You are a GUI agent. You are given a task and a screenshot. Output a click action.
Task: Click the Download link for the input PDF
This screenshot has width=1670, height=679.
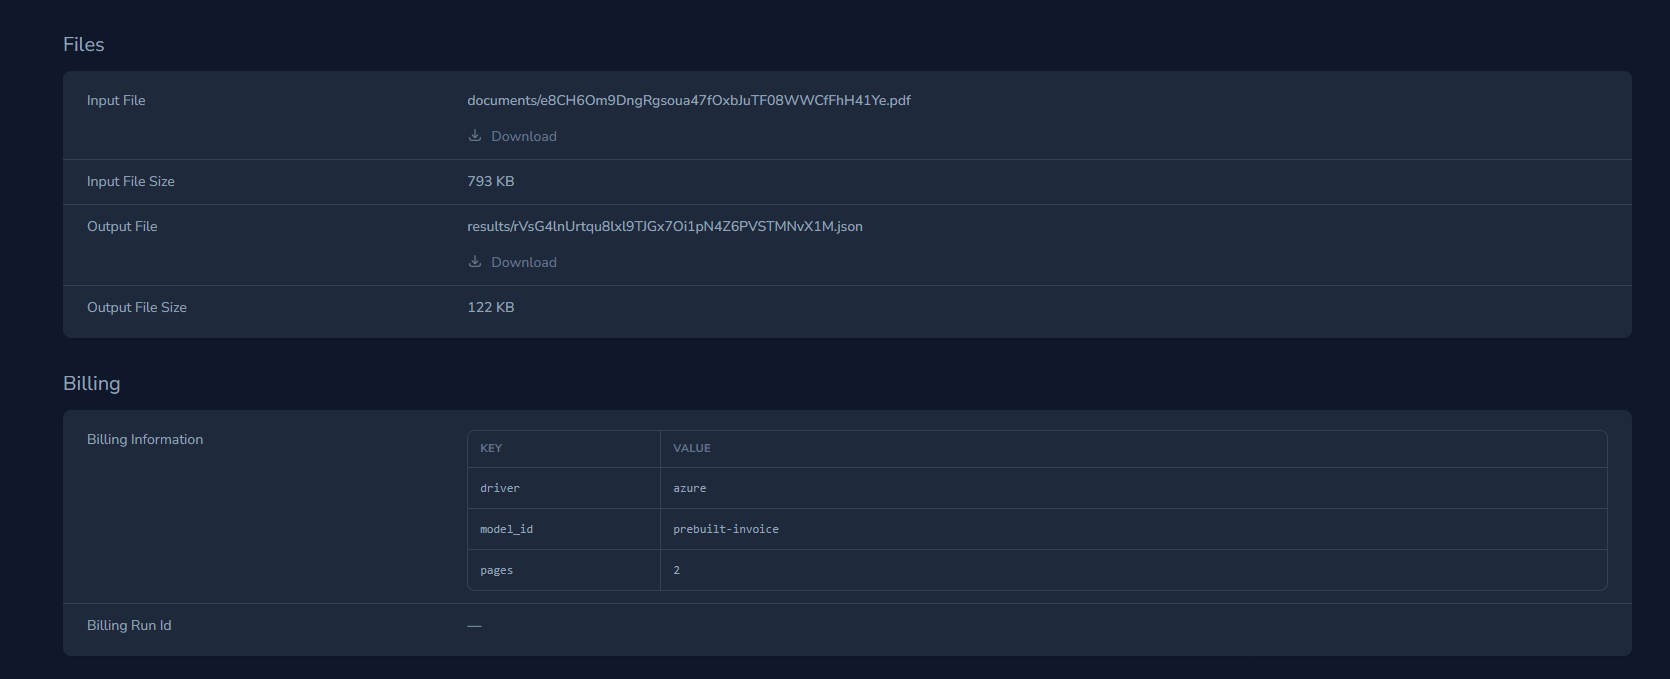click(x=523, y=136)
